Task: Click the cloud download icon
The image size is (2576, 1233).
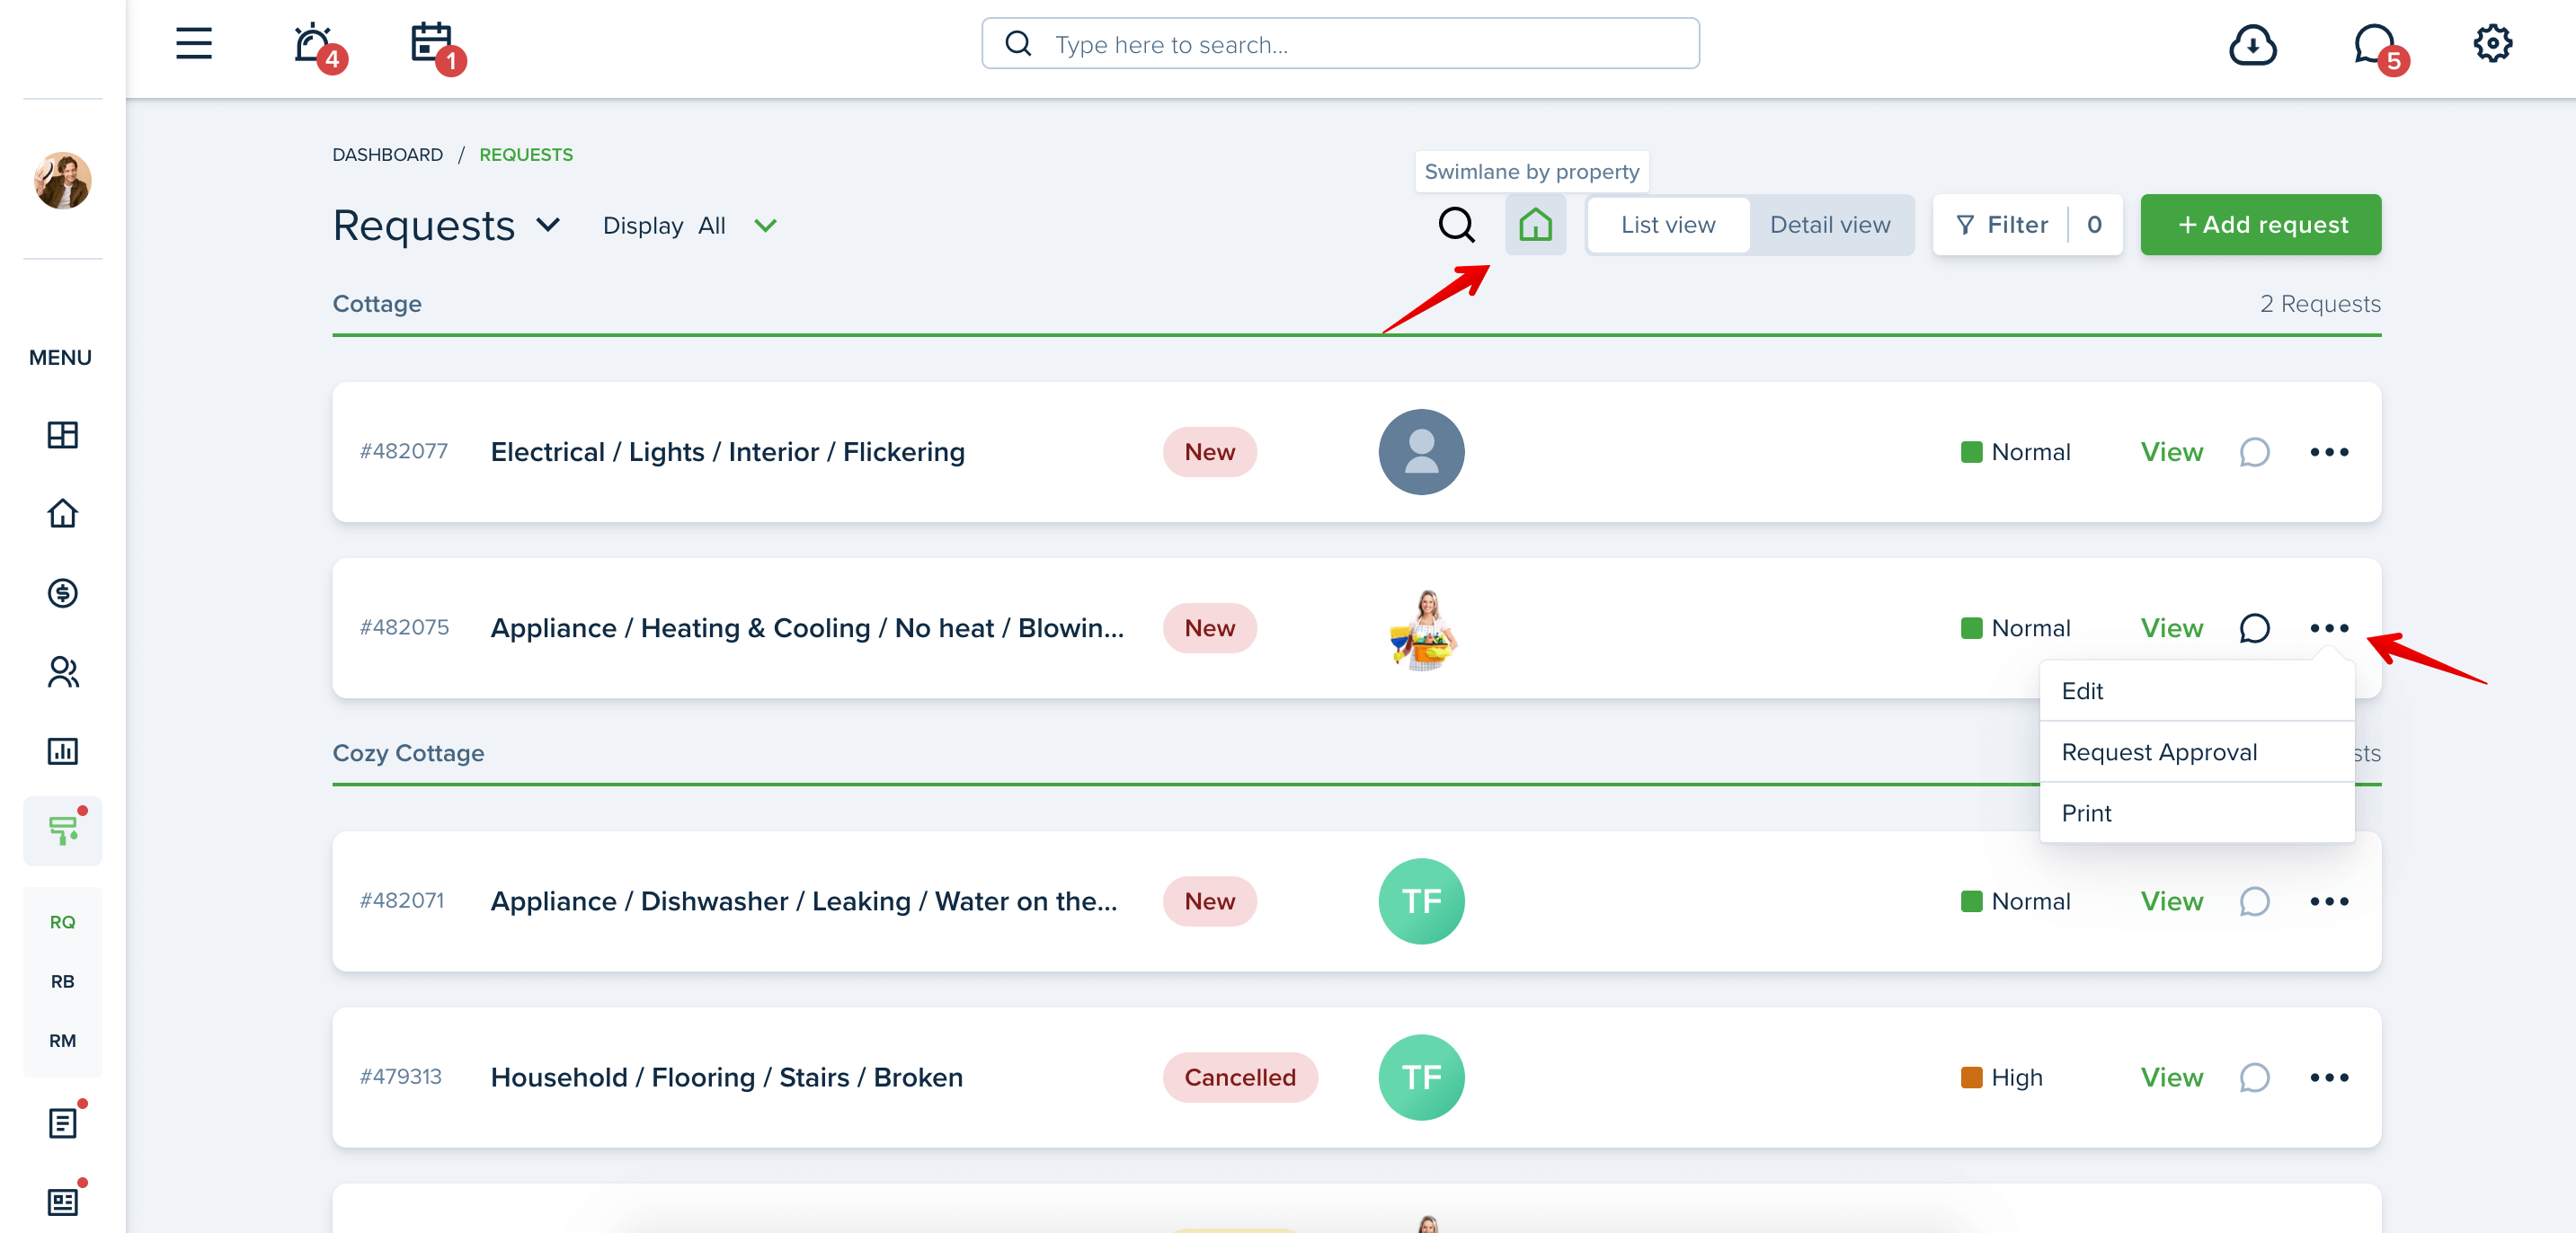Action: [2252, 45]
